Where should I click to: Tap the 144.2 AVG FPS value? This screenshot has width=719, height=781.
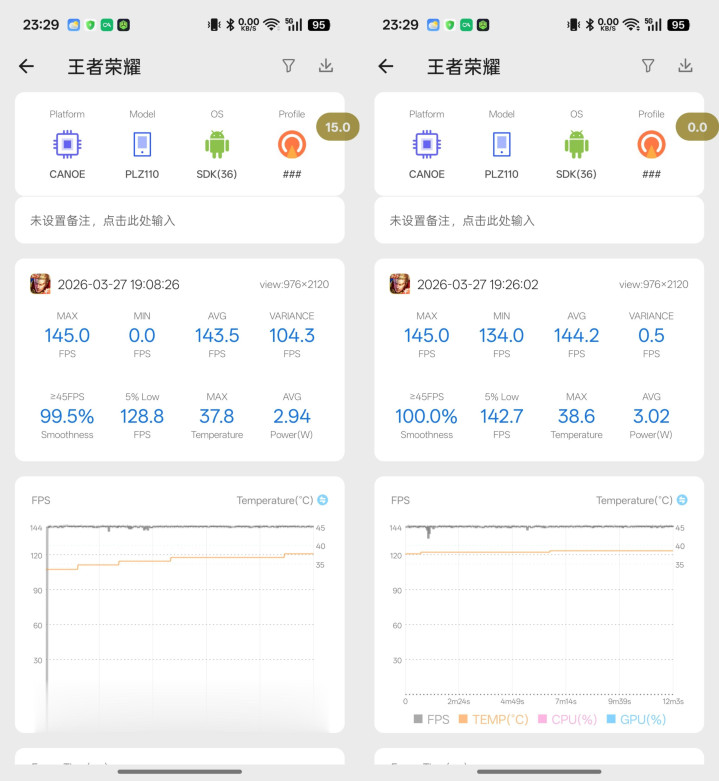point(577,336)
